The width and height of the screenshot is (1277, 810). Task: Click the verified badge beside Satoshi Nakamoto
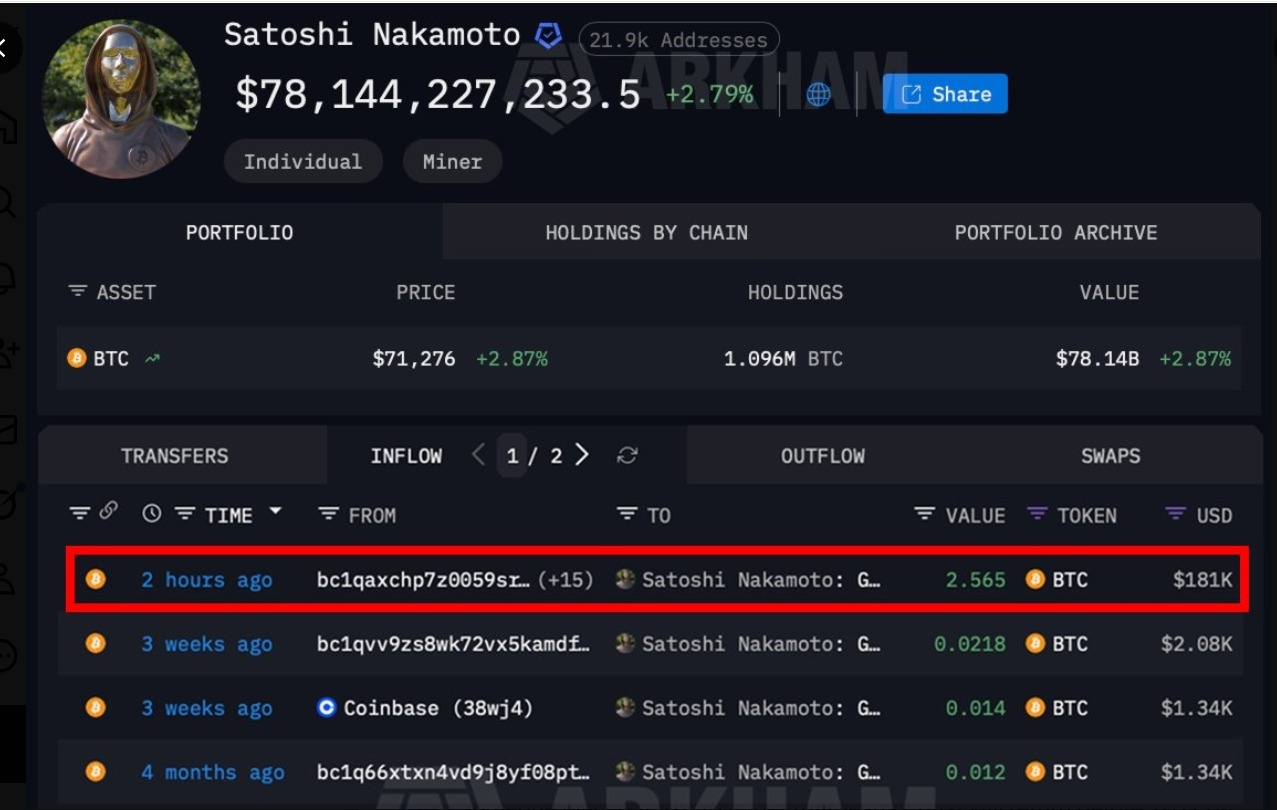coord(549,36)
